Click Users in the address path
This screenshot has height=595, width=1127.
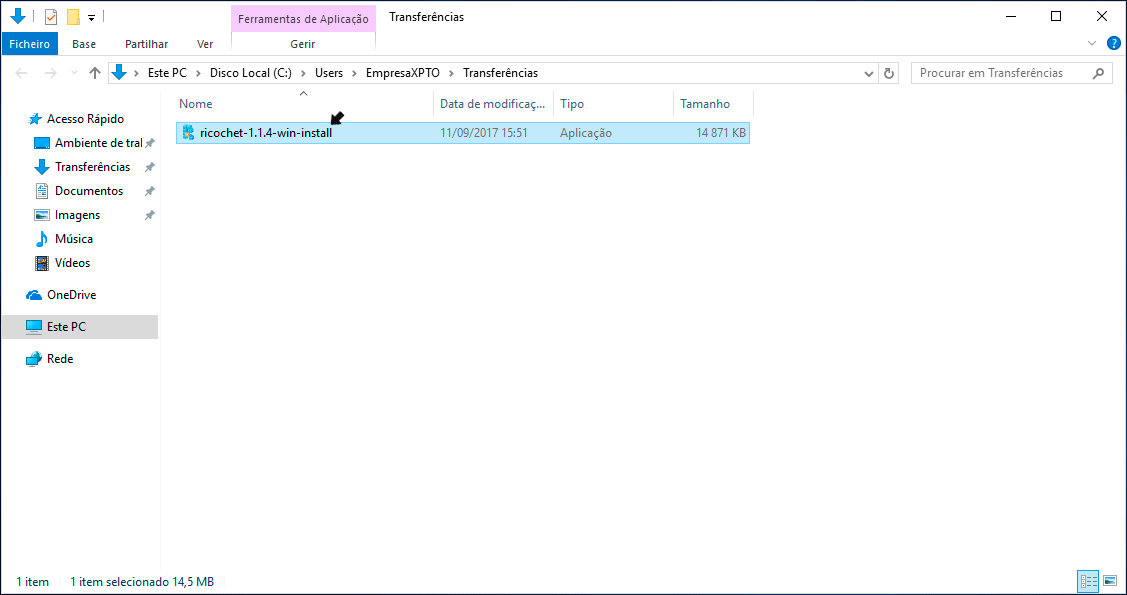[x=329, y=73]
